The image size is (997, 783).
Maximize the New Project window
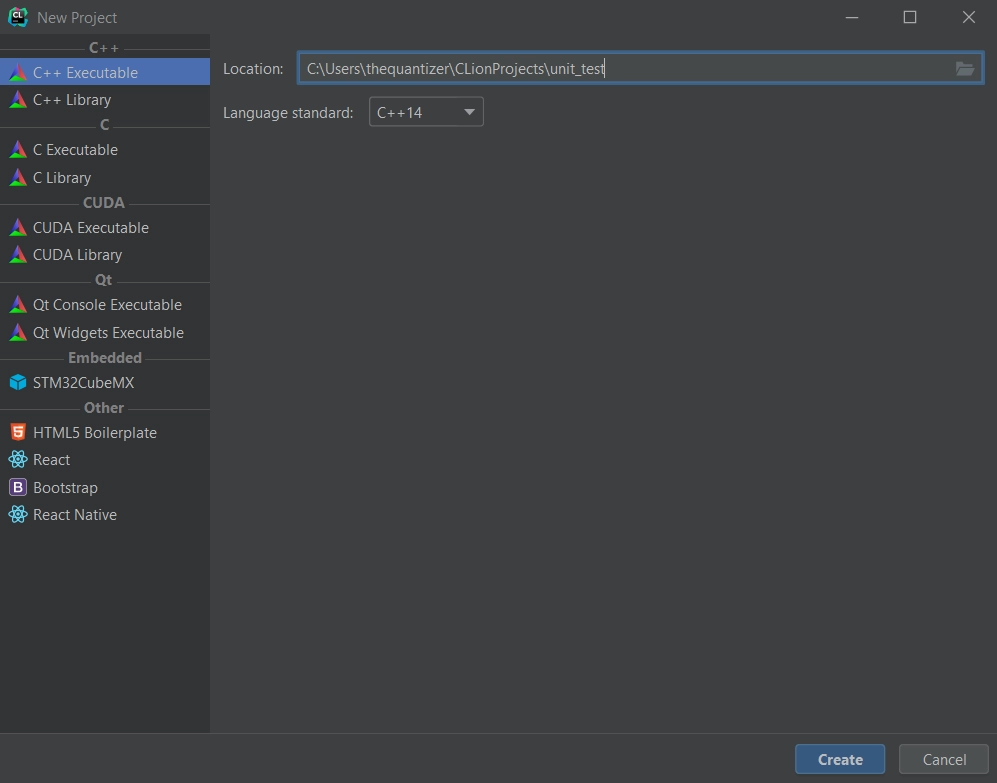click(x=910, y=17)
